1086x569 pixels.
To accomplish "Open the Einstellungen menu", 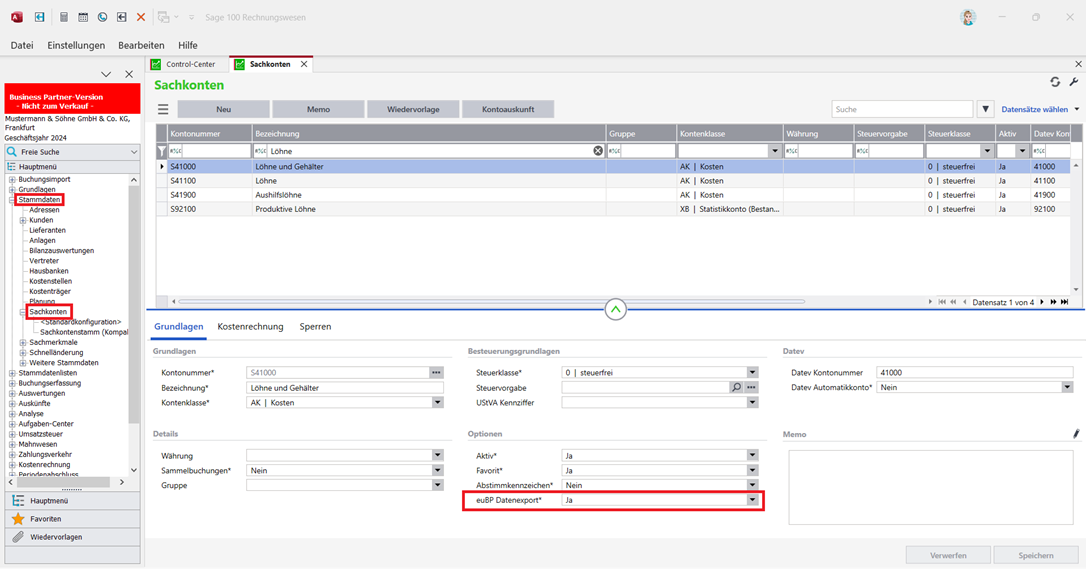I will coord(76,45).
